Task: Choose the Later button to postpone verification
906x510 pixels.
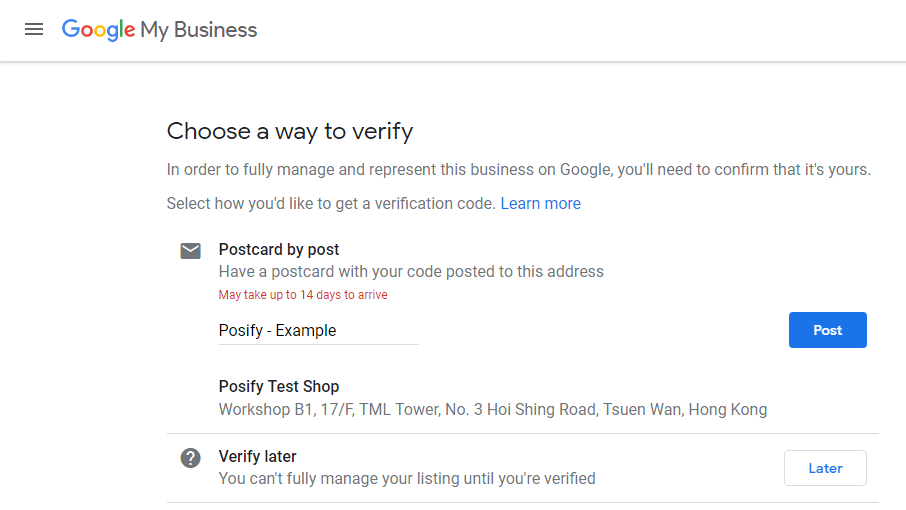Action: coord(825,468)
